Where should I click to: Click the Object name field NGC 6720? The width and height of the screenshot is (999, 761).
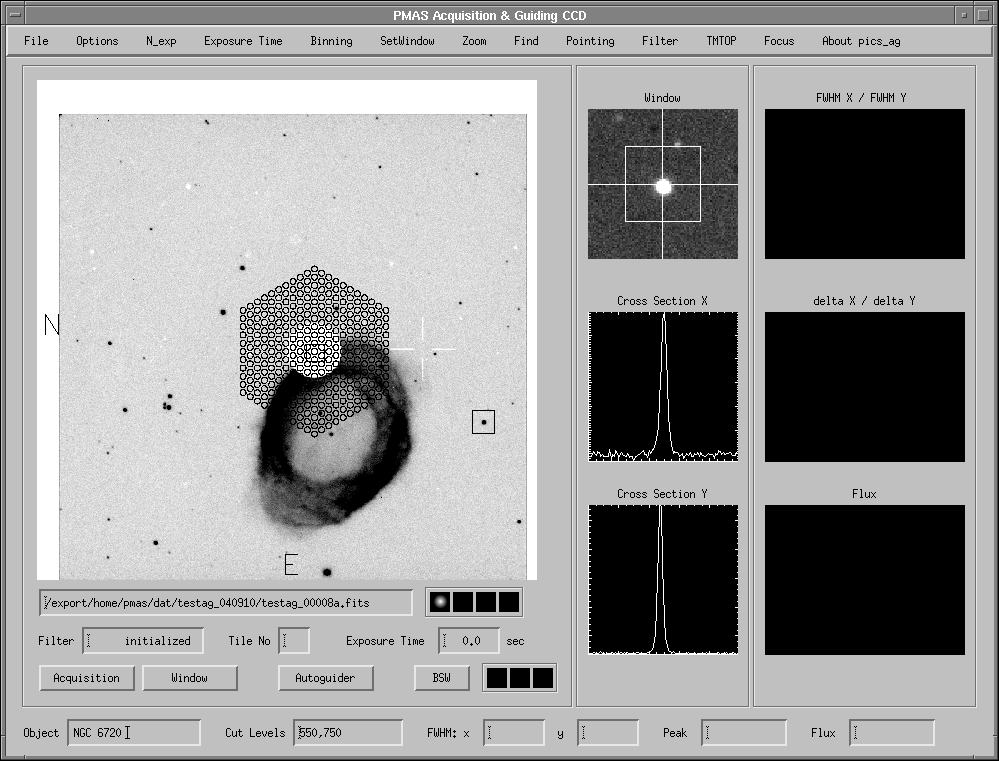coord(134,733)
